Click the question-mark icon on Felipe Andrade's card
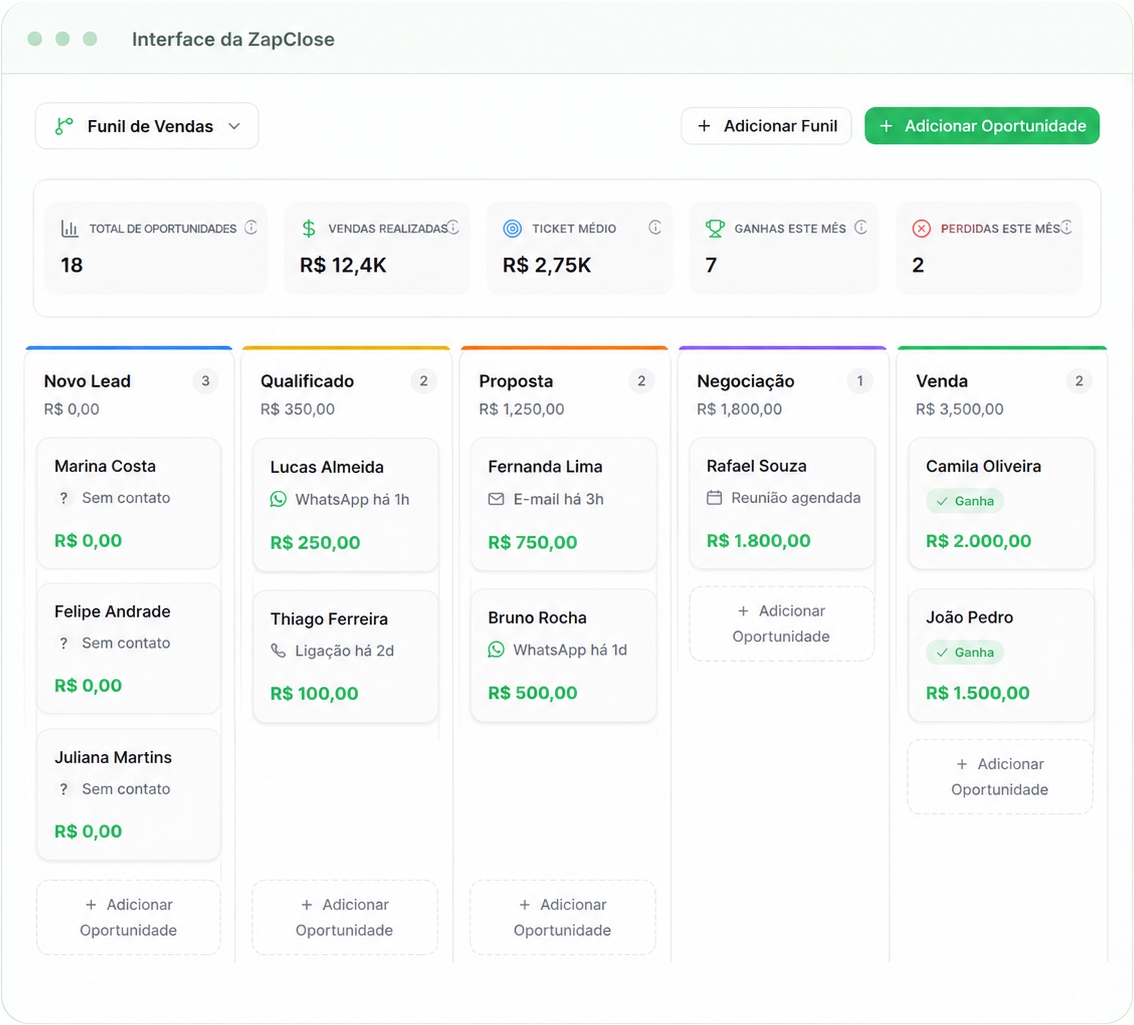 tap(64, 643)
